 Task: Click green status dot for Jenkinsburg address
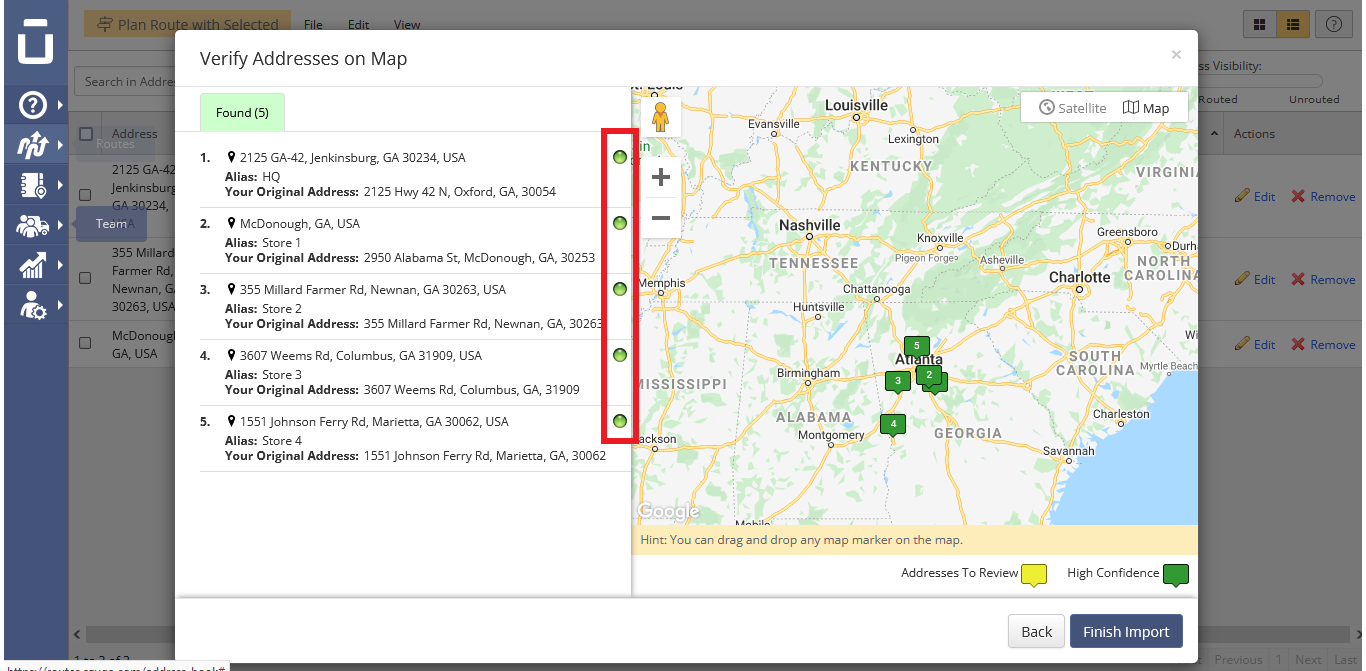point(620,157)
